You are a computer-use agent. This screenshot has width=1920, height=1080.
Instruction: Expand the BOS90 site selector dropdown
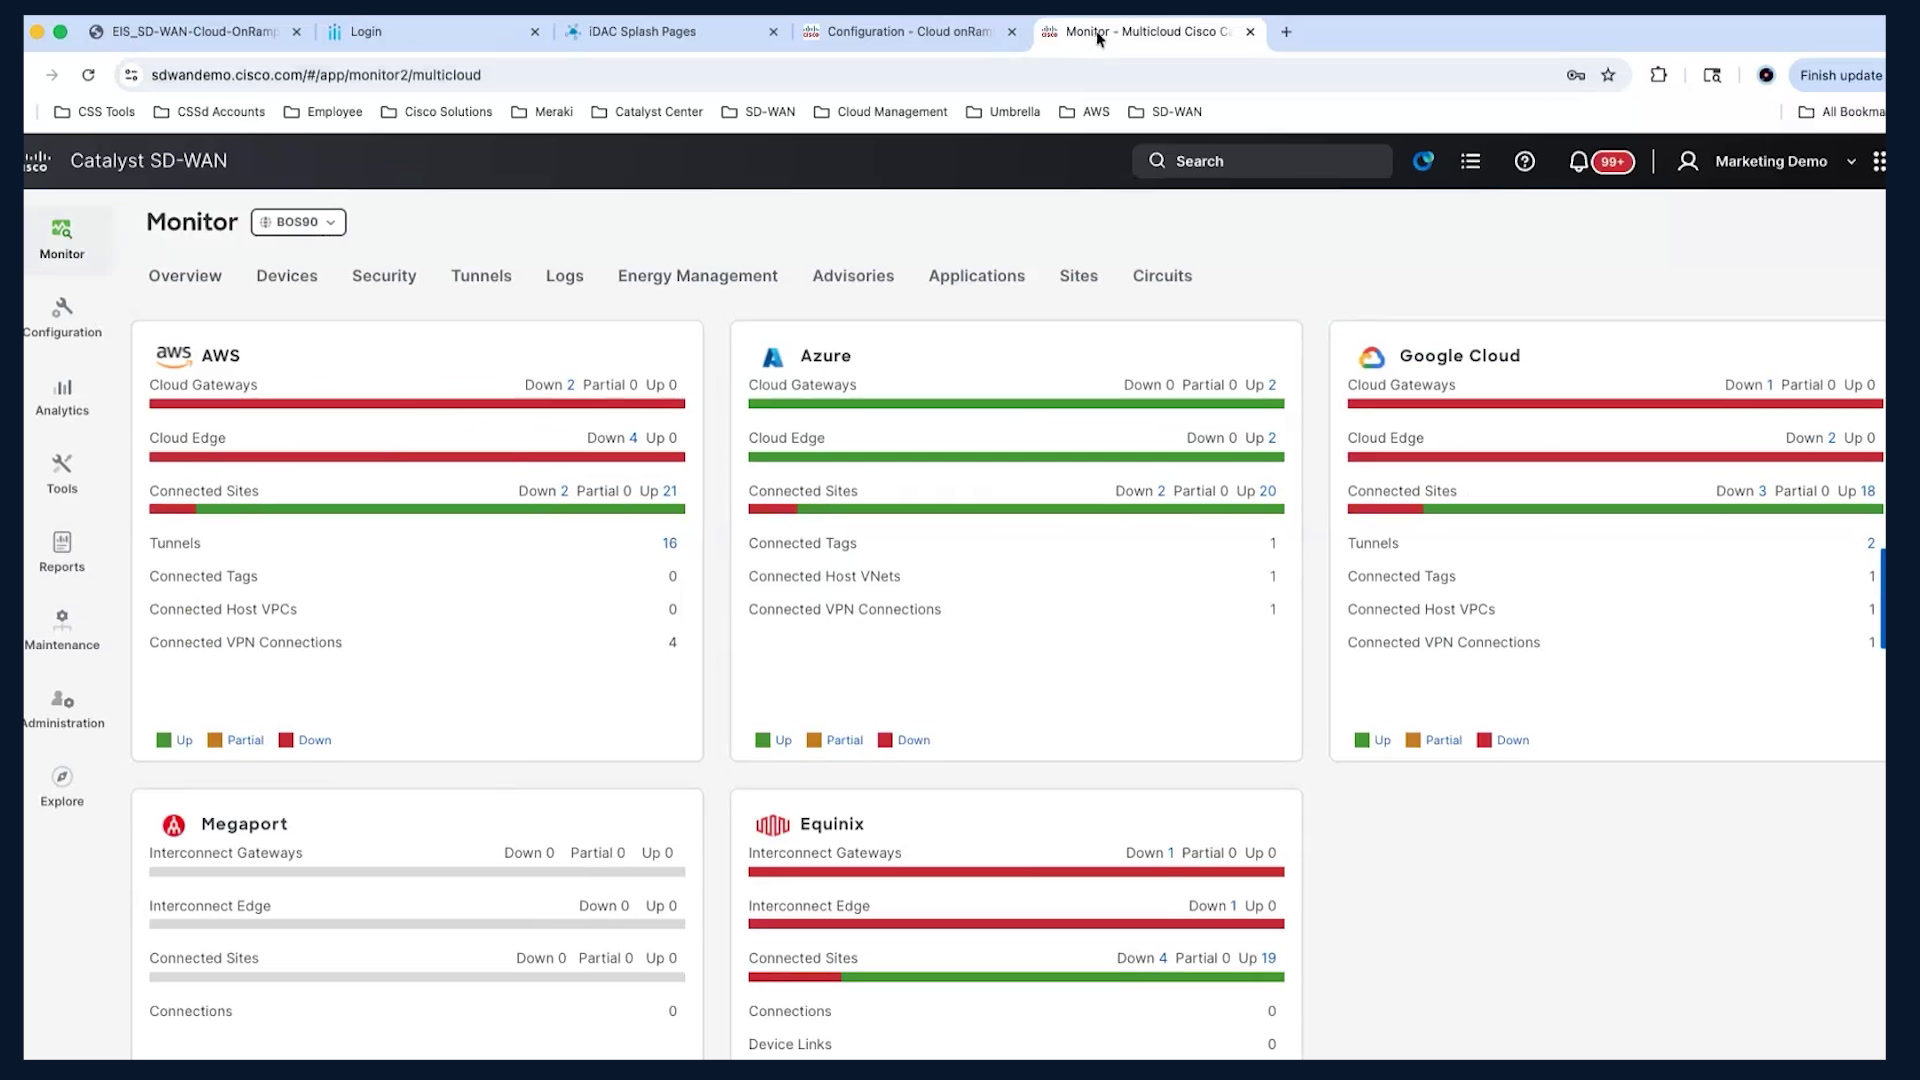coord(298,222)
